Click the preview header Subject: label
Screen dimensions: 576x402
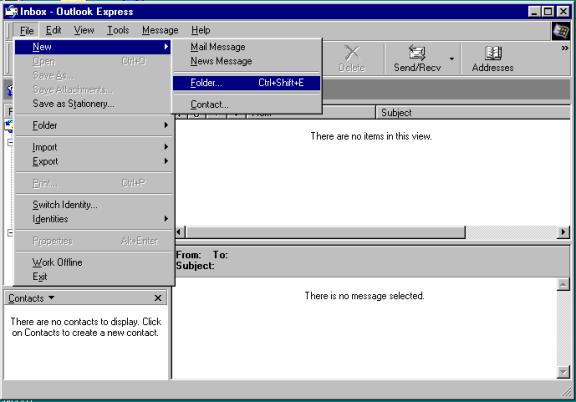pos(195,266)
